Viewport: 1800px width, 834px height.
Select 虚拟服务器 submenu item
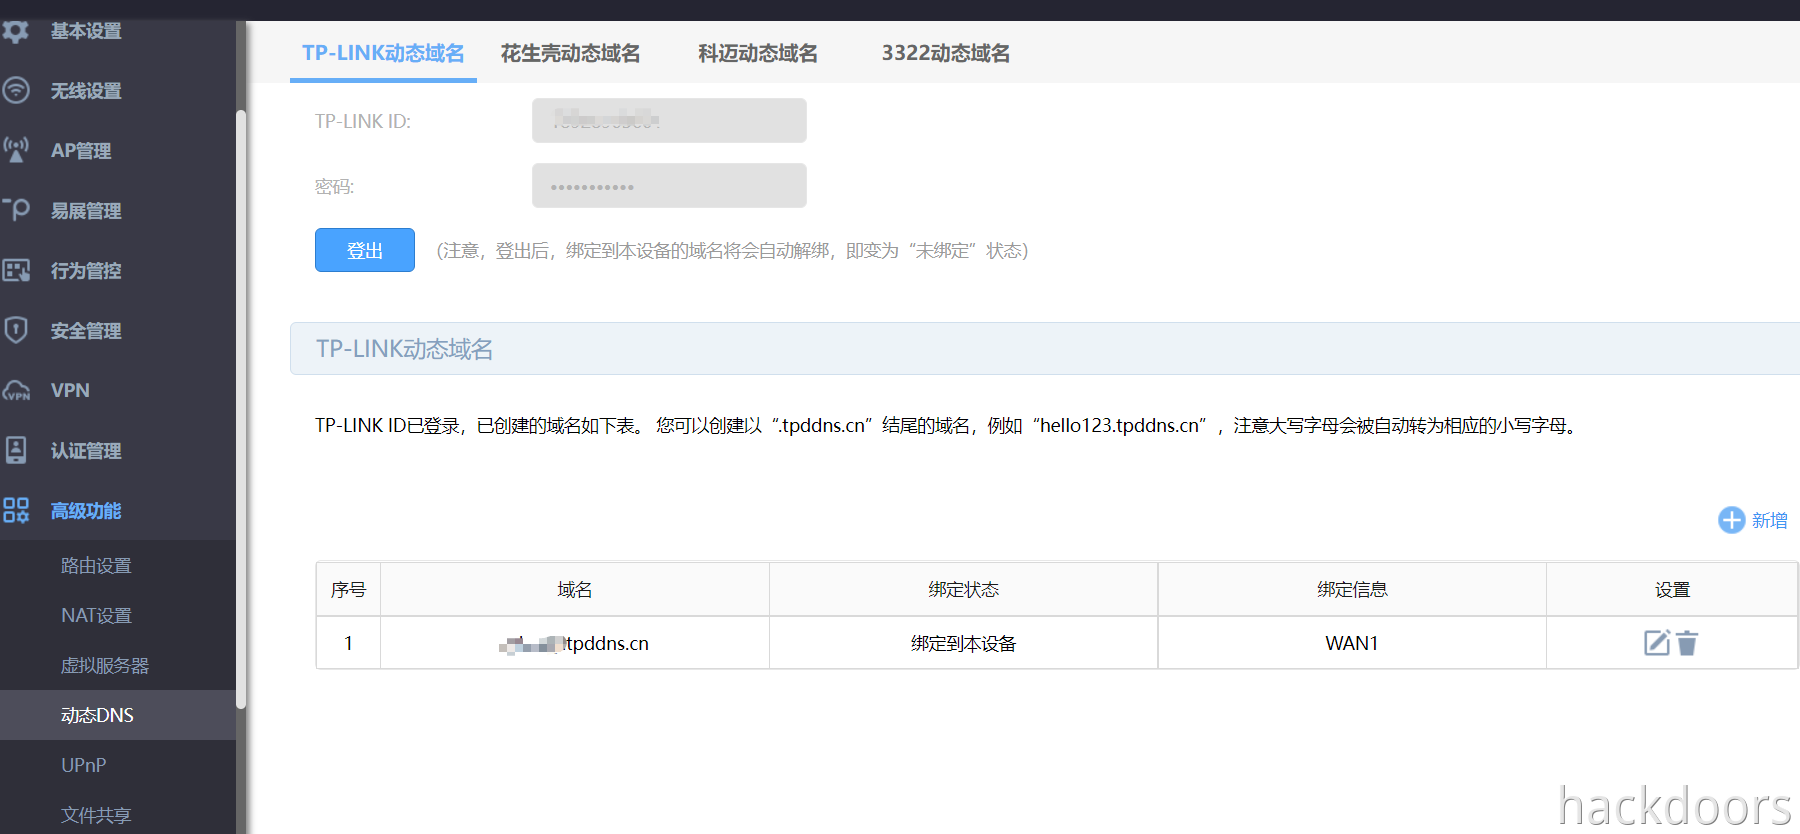click(x=118, y=665)
